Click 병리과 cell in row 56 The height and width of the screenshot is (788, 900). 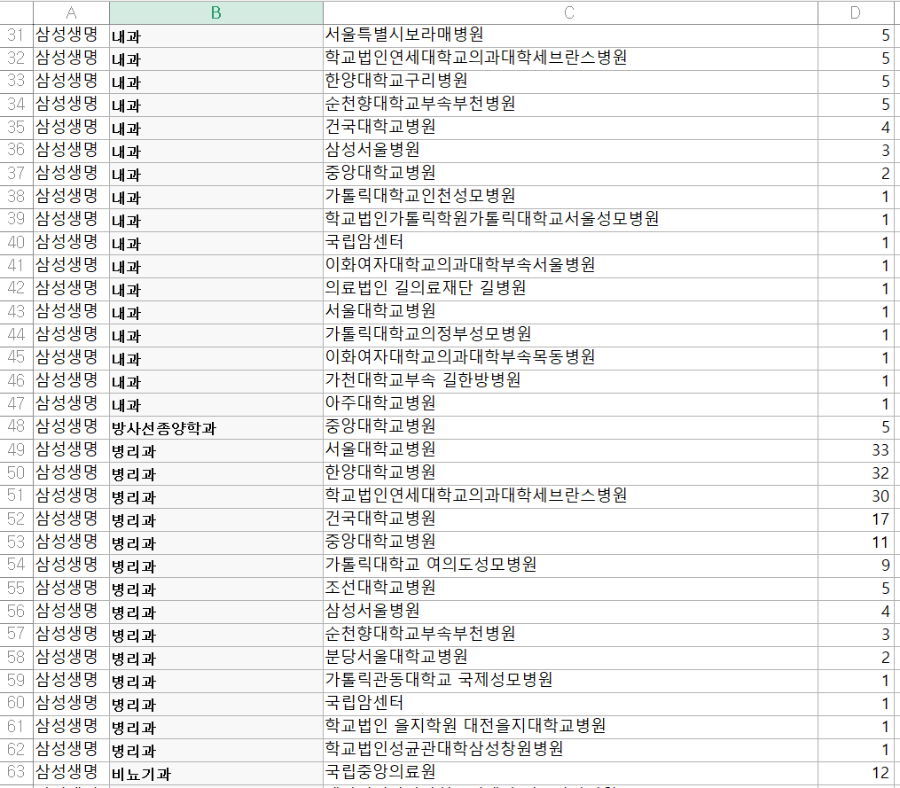[x=216, y=612]
